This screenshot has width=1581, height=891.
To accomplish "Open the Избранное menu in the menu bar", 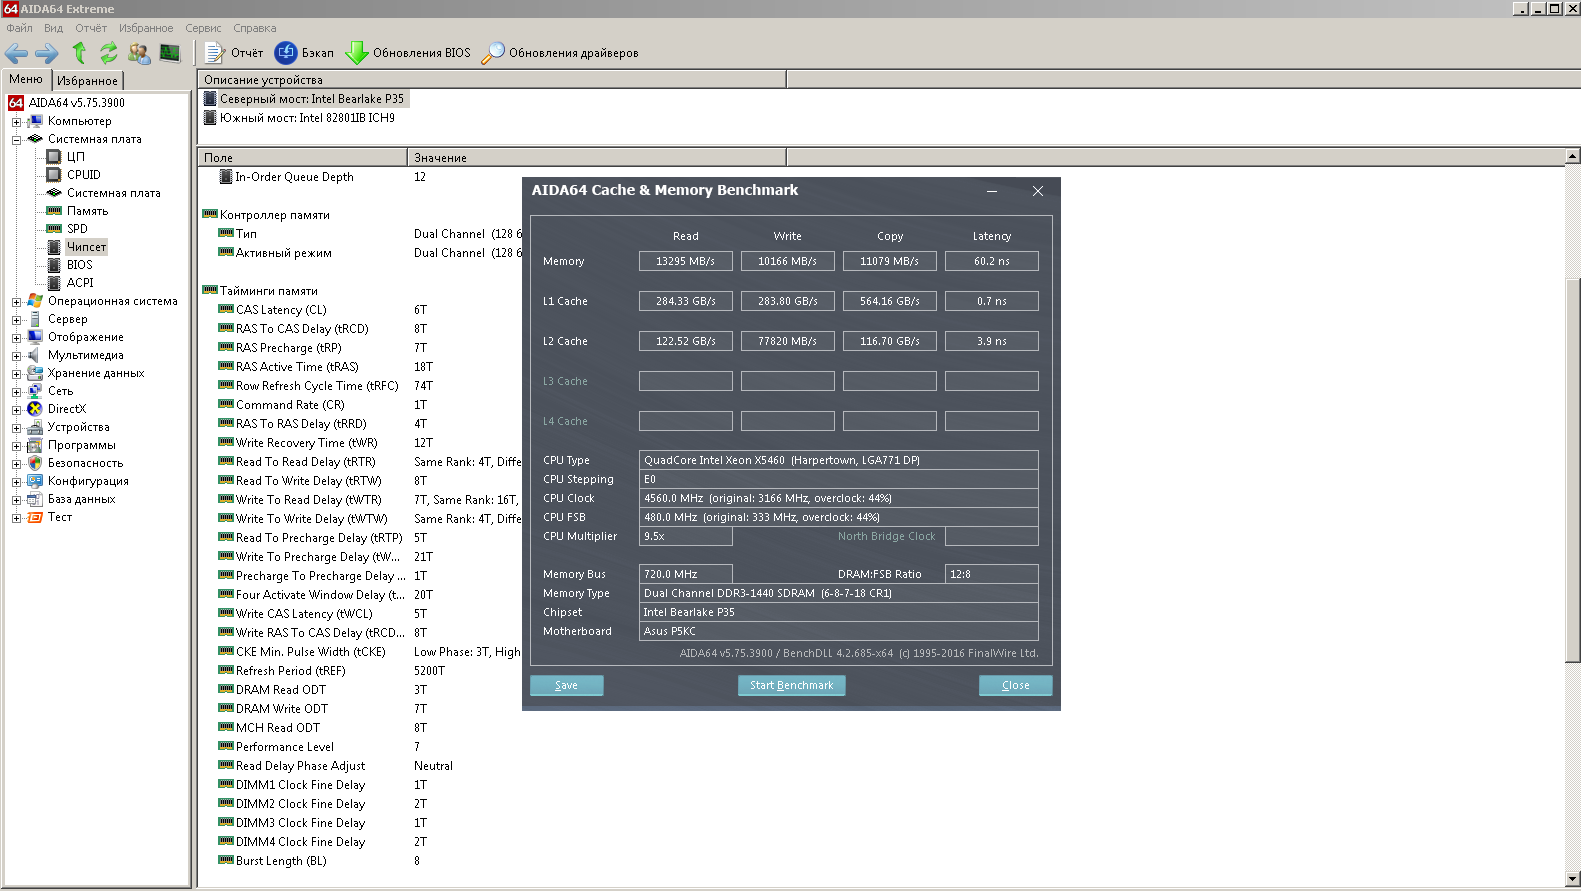I will pos(146,28).
